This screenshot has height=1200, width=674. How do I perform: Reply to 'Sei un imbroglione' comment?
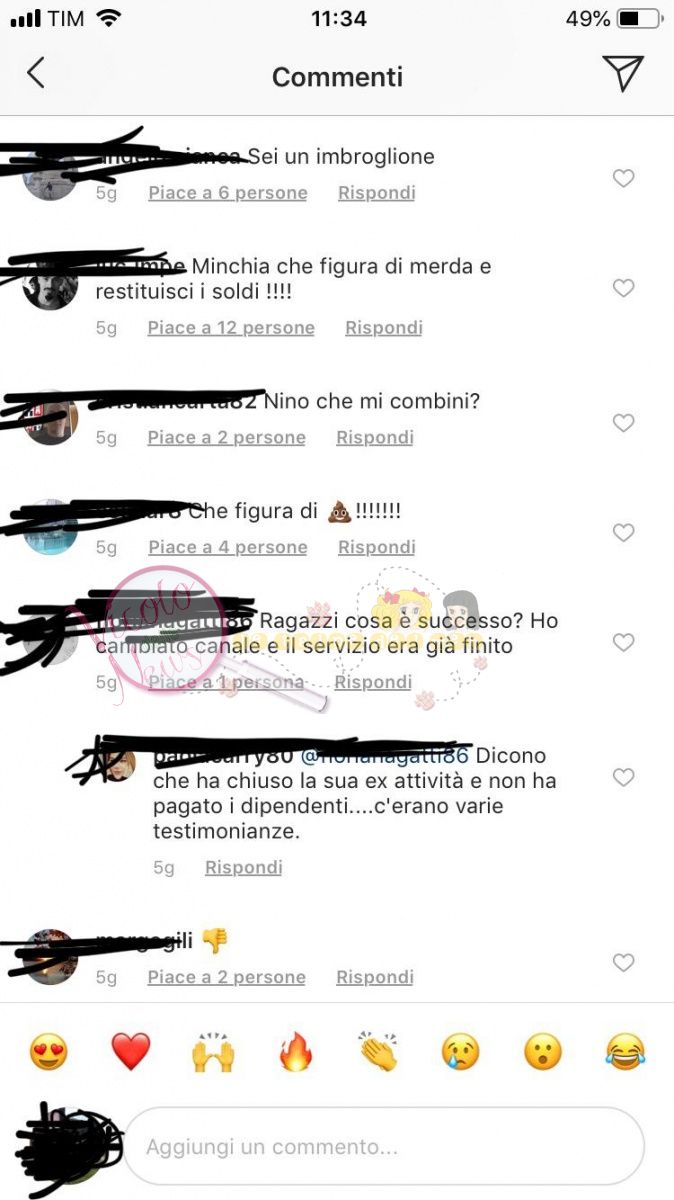pyautogui.click(x=376, y=193)
